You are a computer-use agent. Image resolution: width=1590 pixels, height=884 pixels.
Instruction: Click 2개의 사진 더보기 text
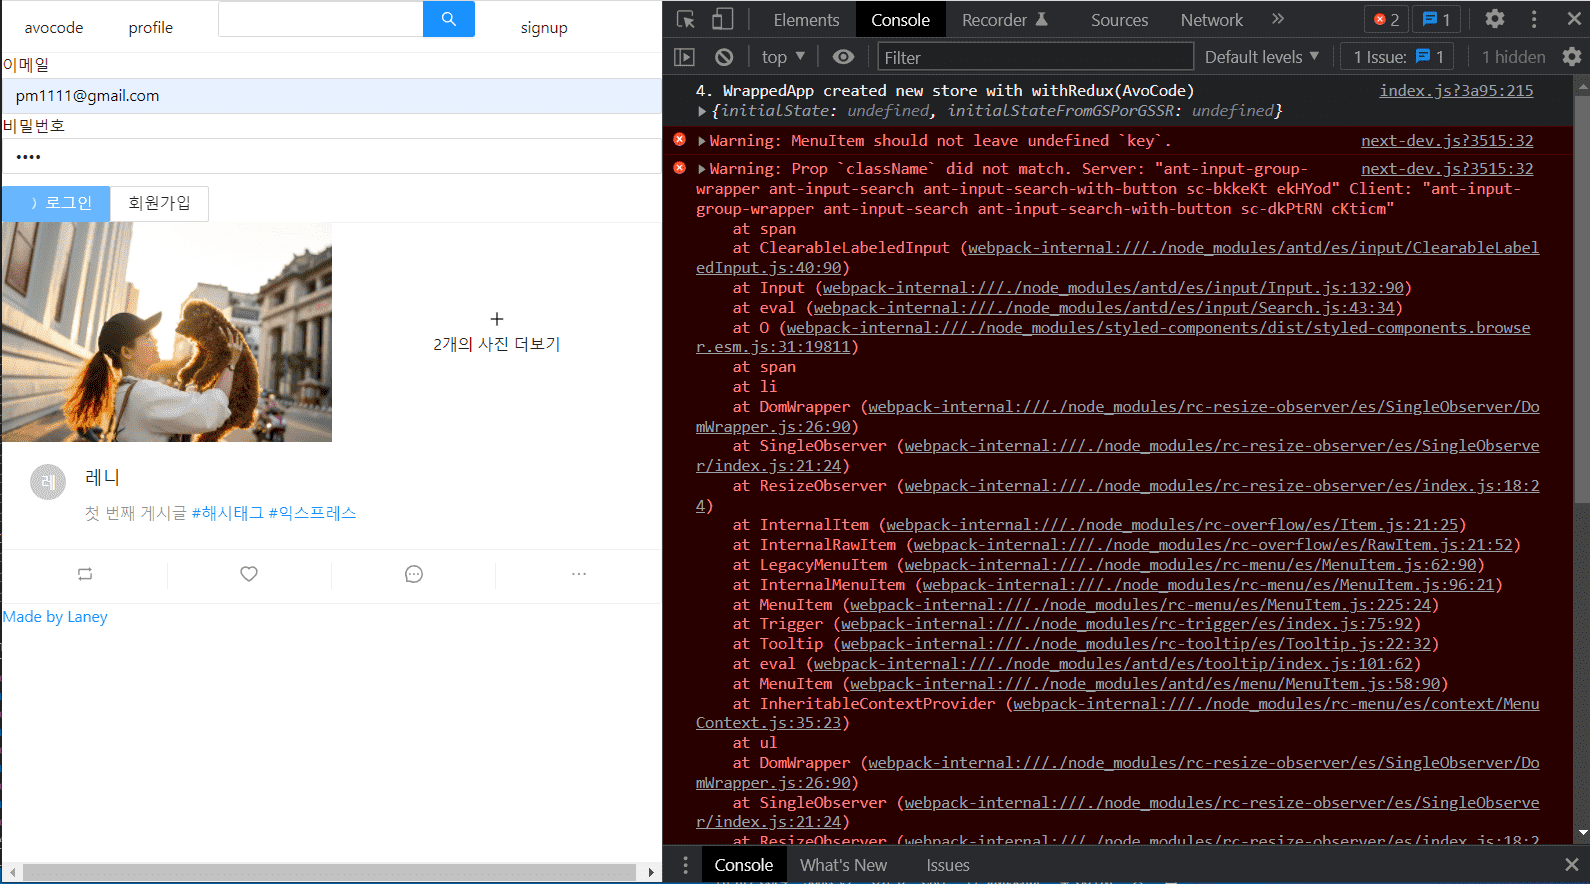pos(497,344)
